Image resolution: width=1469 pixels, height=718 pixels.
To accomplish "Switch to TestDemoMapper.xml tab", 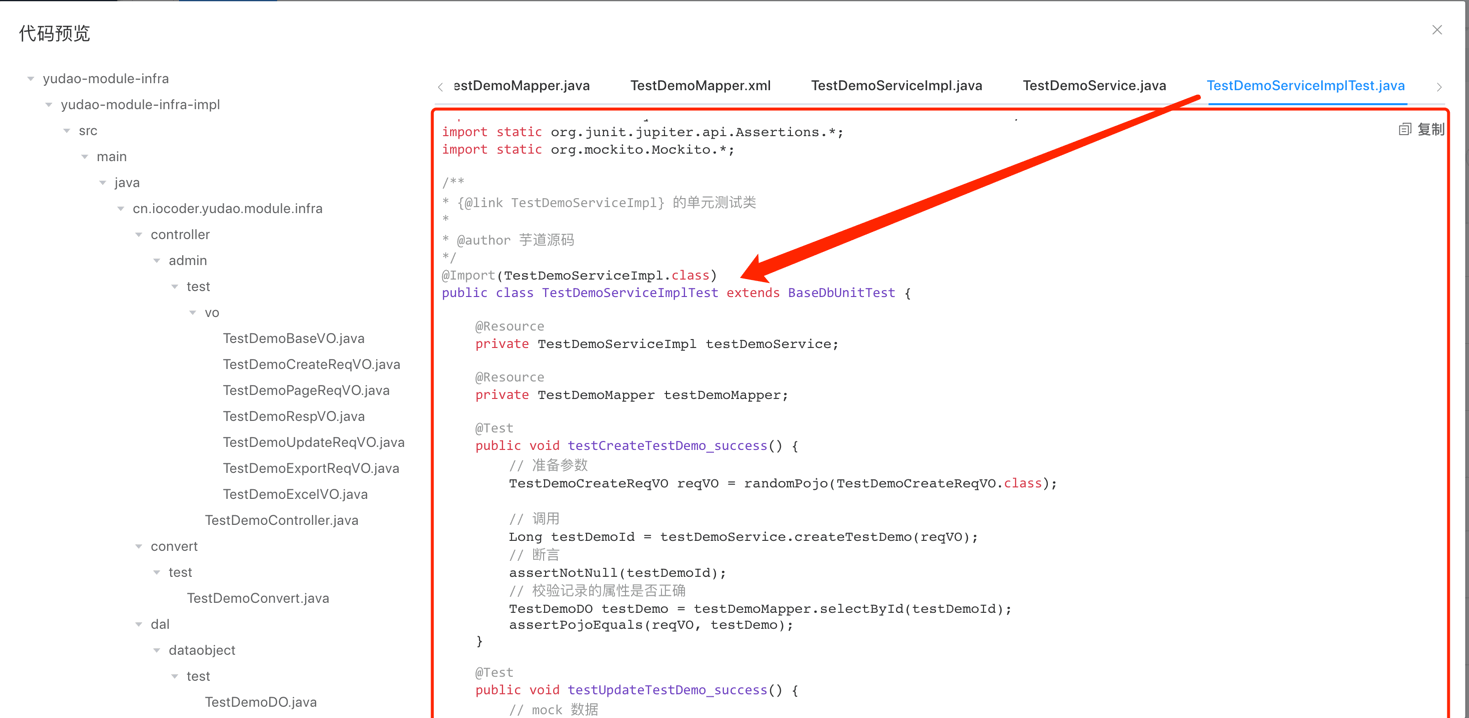I will tap(700, 86).
